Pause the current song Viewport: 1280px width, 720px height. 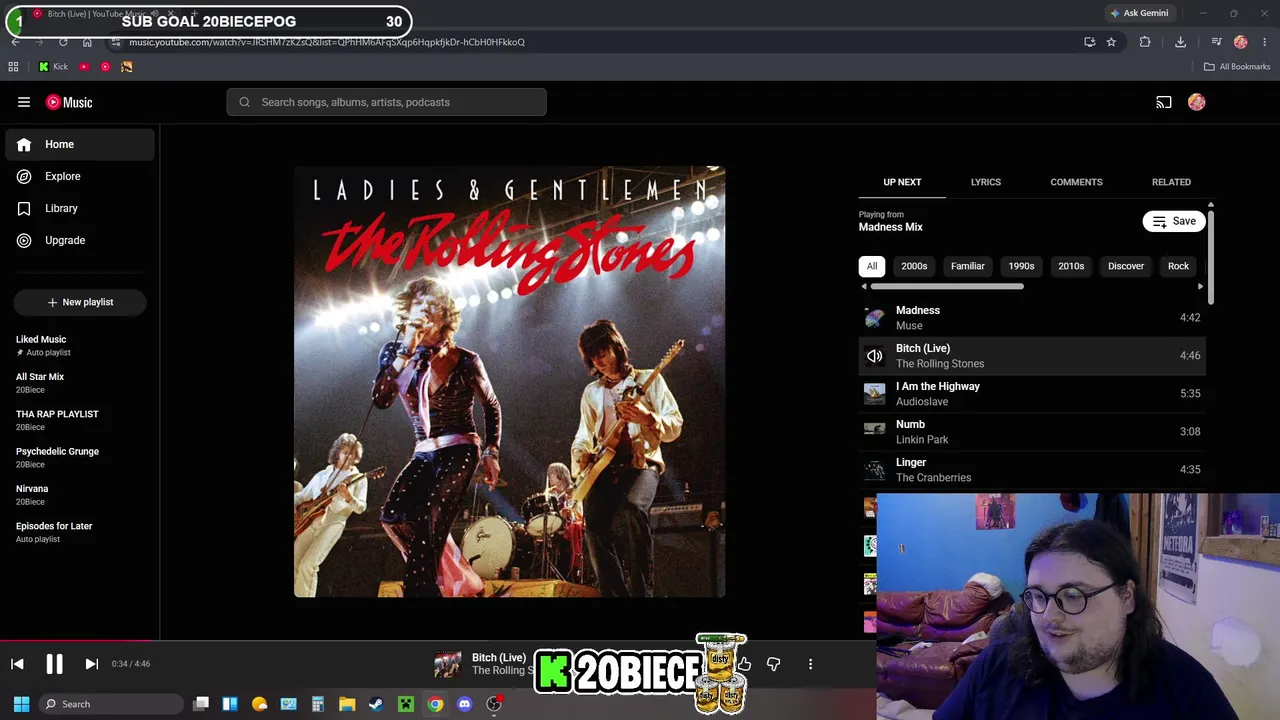click(x=54, y=664)
